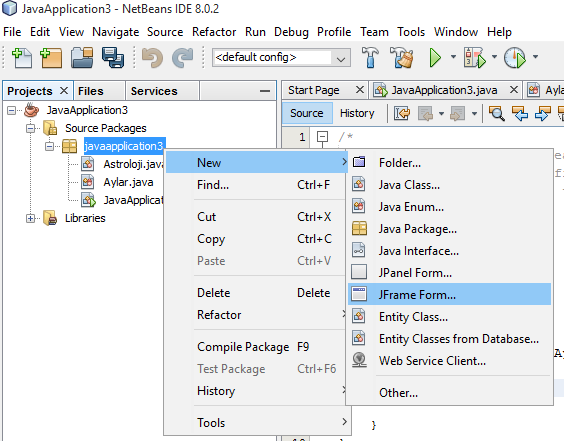The width and height of the screenshot is (564, 441).
Task: Click the Java Class icon in submenu
Action: pos(359,185)
